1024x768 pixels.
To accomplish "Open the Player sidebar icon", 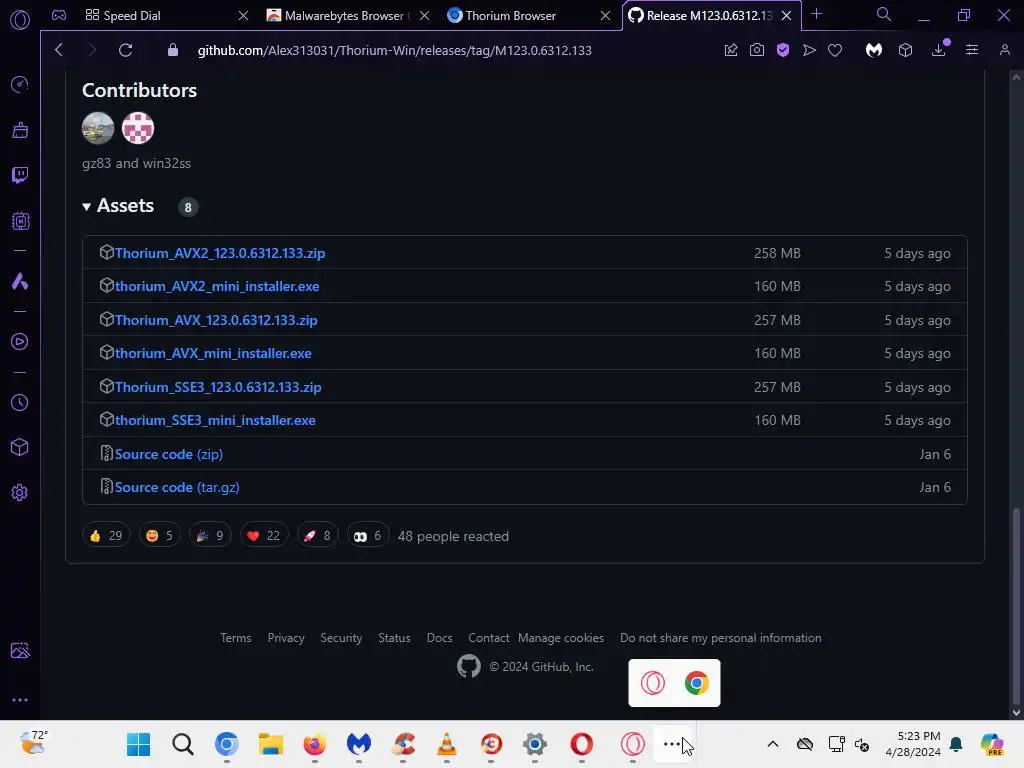I will (x=20, y=342).
